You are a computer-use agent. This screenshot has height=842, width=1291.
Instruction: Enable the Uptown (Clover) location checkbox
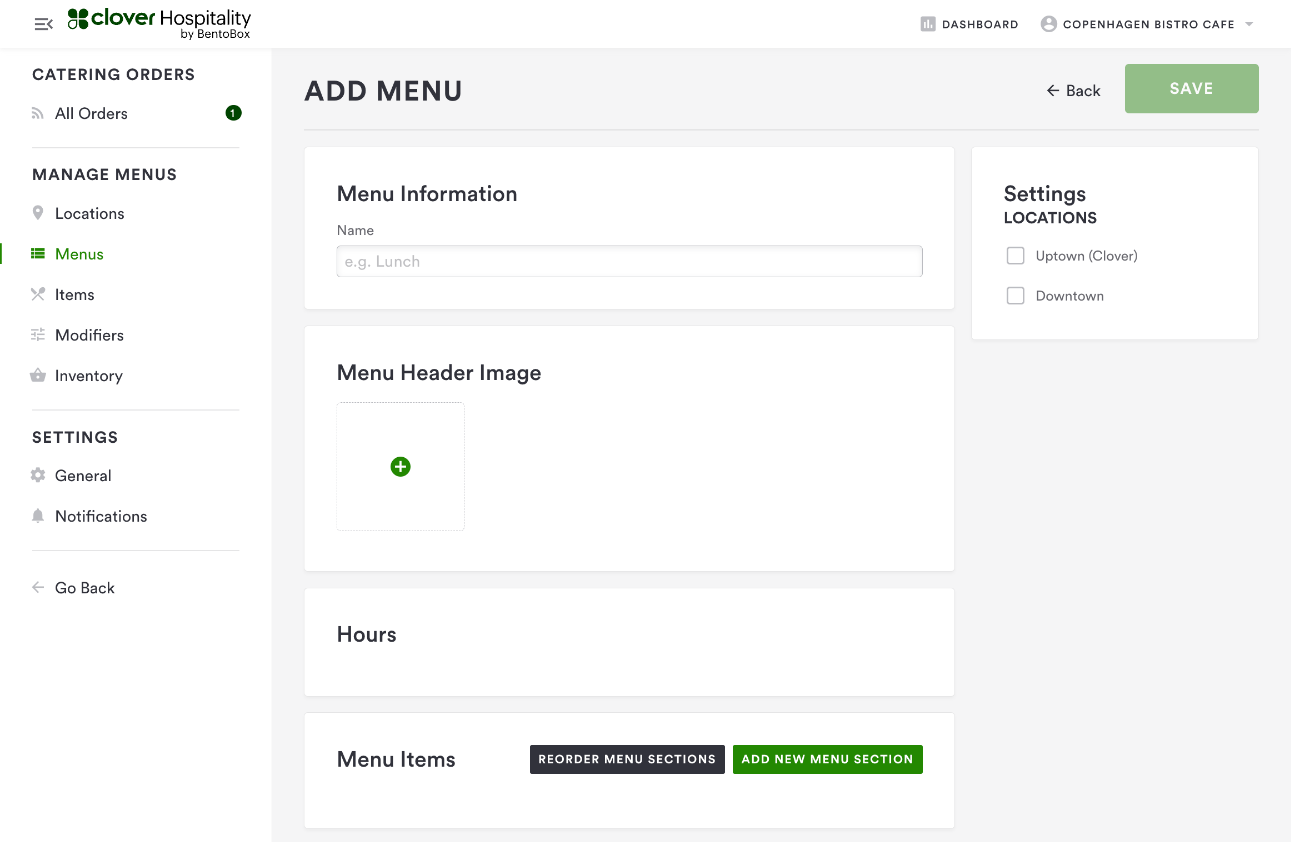[x=1015, y=256]
